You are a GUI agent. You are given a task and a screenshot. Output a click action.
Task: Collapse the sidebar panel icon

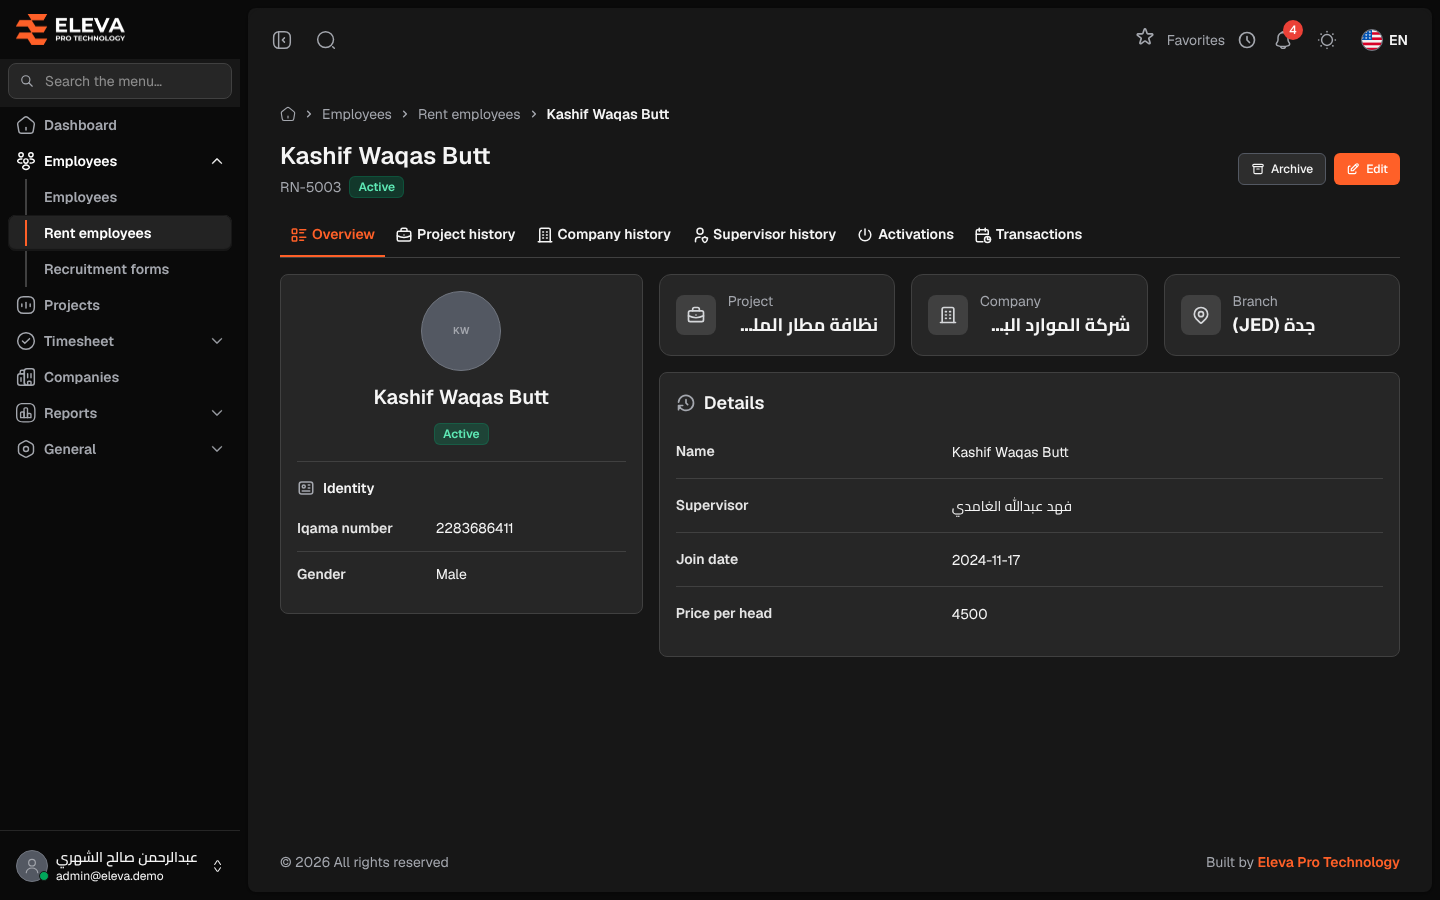point(282,40)
